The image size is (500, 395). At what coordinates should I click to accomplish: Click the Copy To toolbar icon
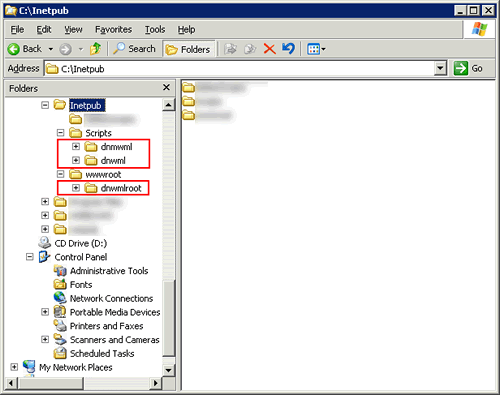[250, 49]
